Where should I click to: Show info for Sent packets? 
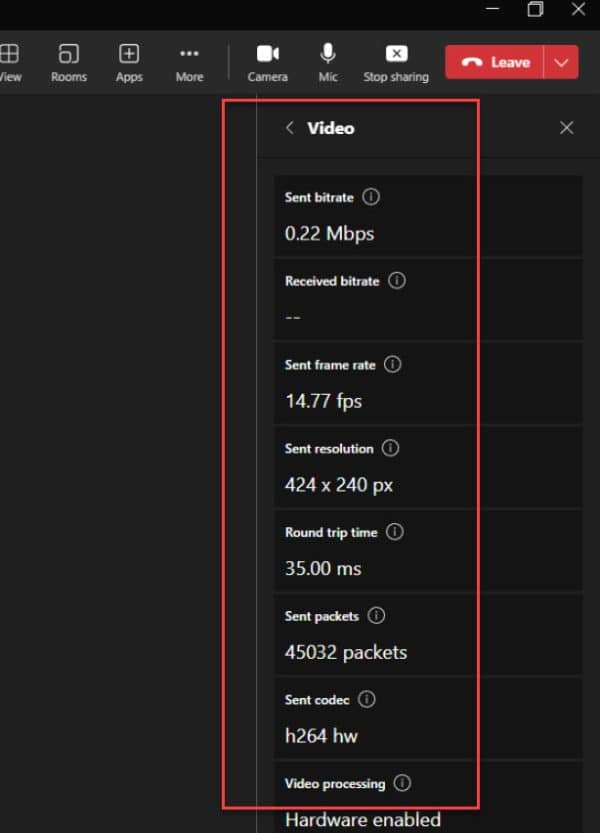377,616
